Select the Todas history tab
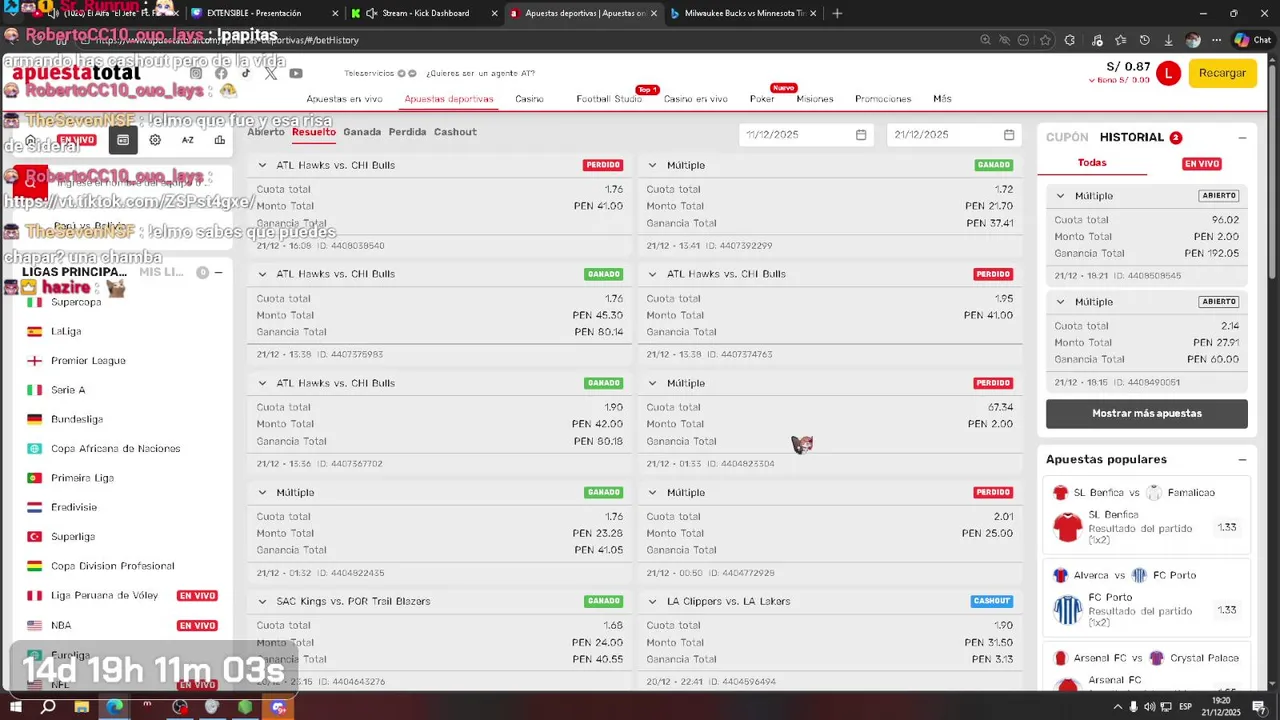The height and width of the screenshot is (720, 1280). [1092, 163]
